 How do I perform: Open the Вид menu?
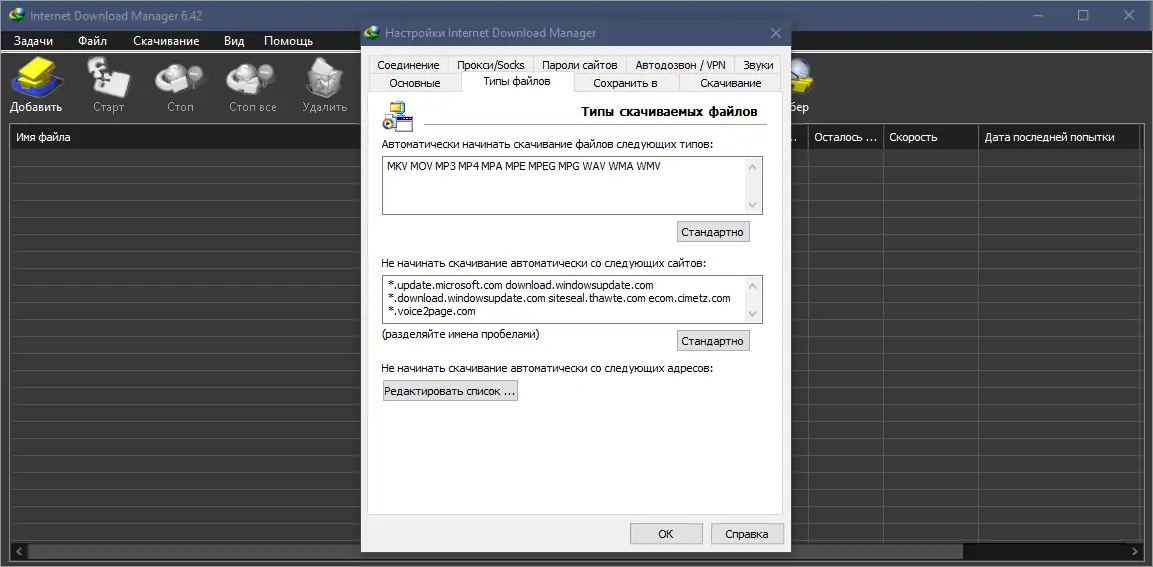[x=234, y=41]
